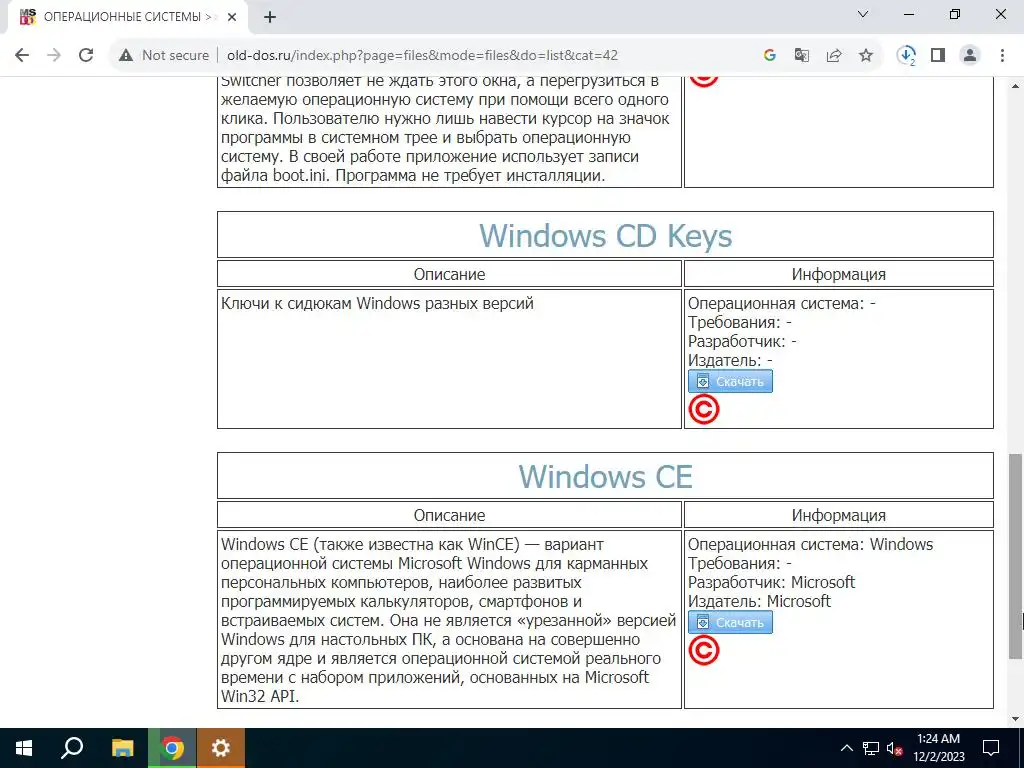Click the text Операционная система: Windows

[810, 544]
